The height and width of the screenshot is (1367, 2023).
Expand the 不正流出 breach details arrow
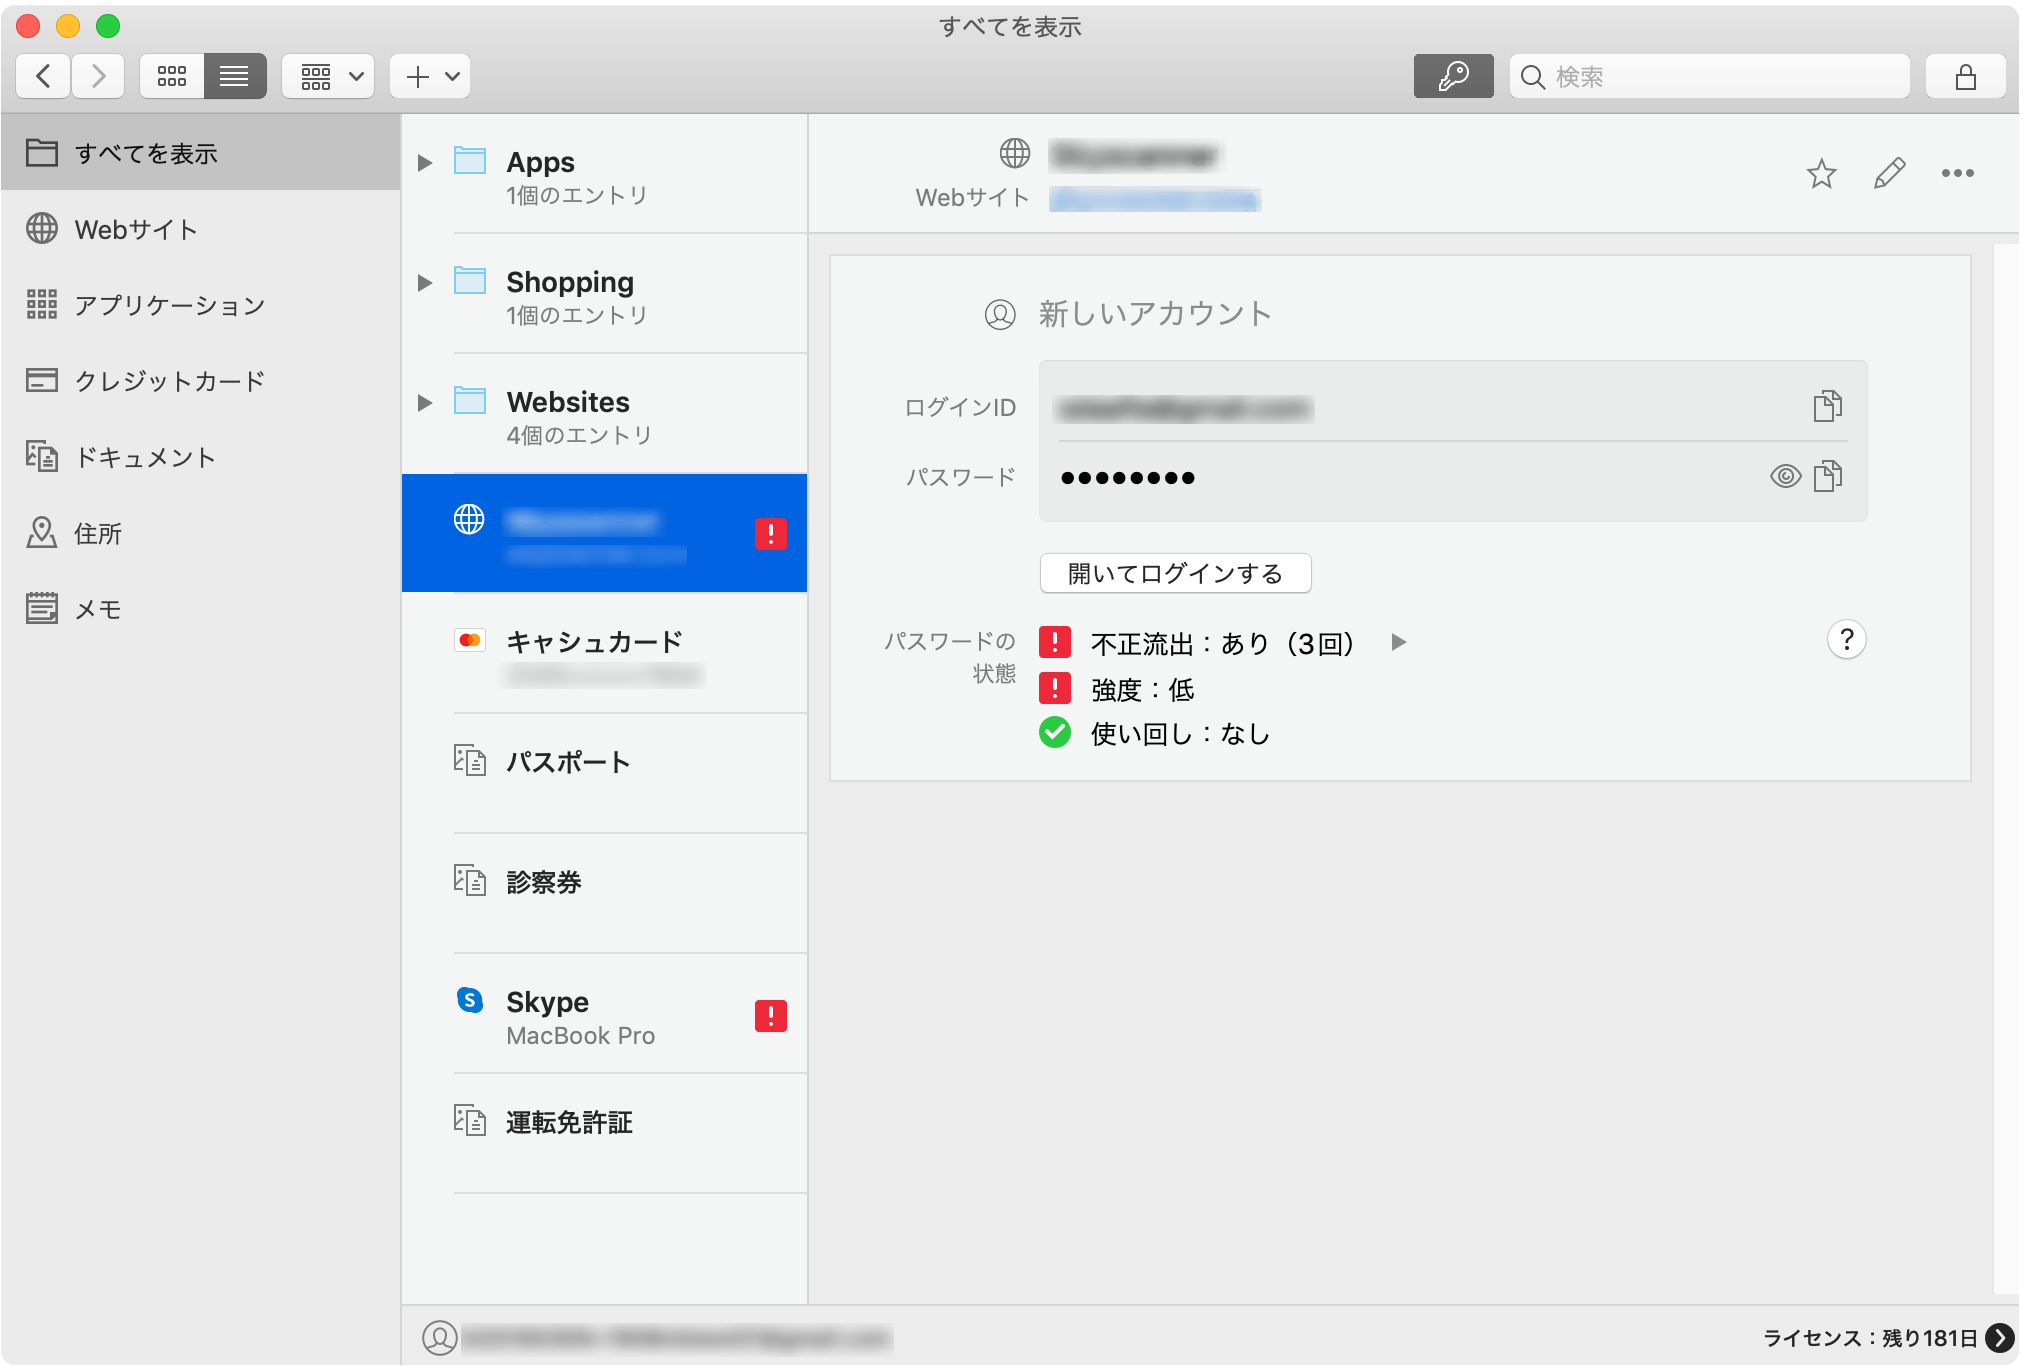tap(1399, 643)
